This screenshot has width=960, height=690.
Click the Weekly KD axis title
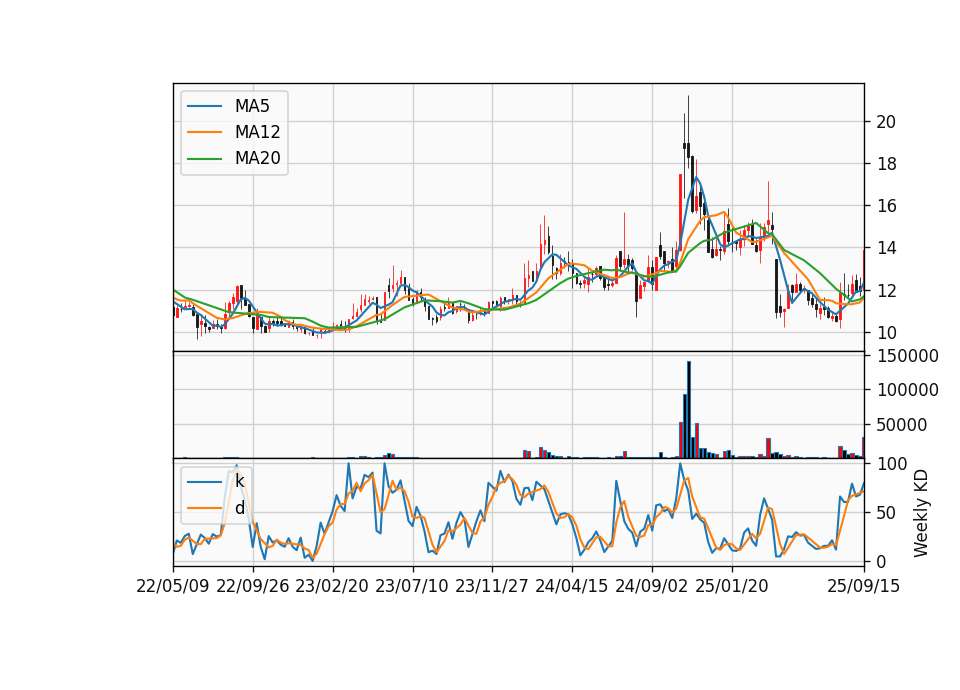[921, 513]
